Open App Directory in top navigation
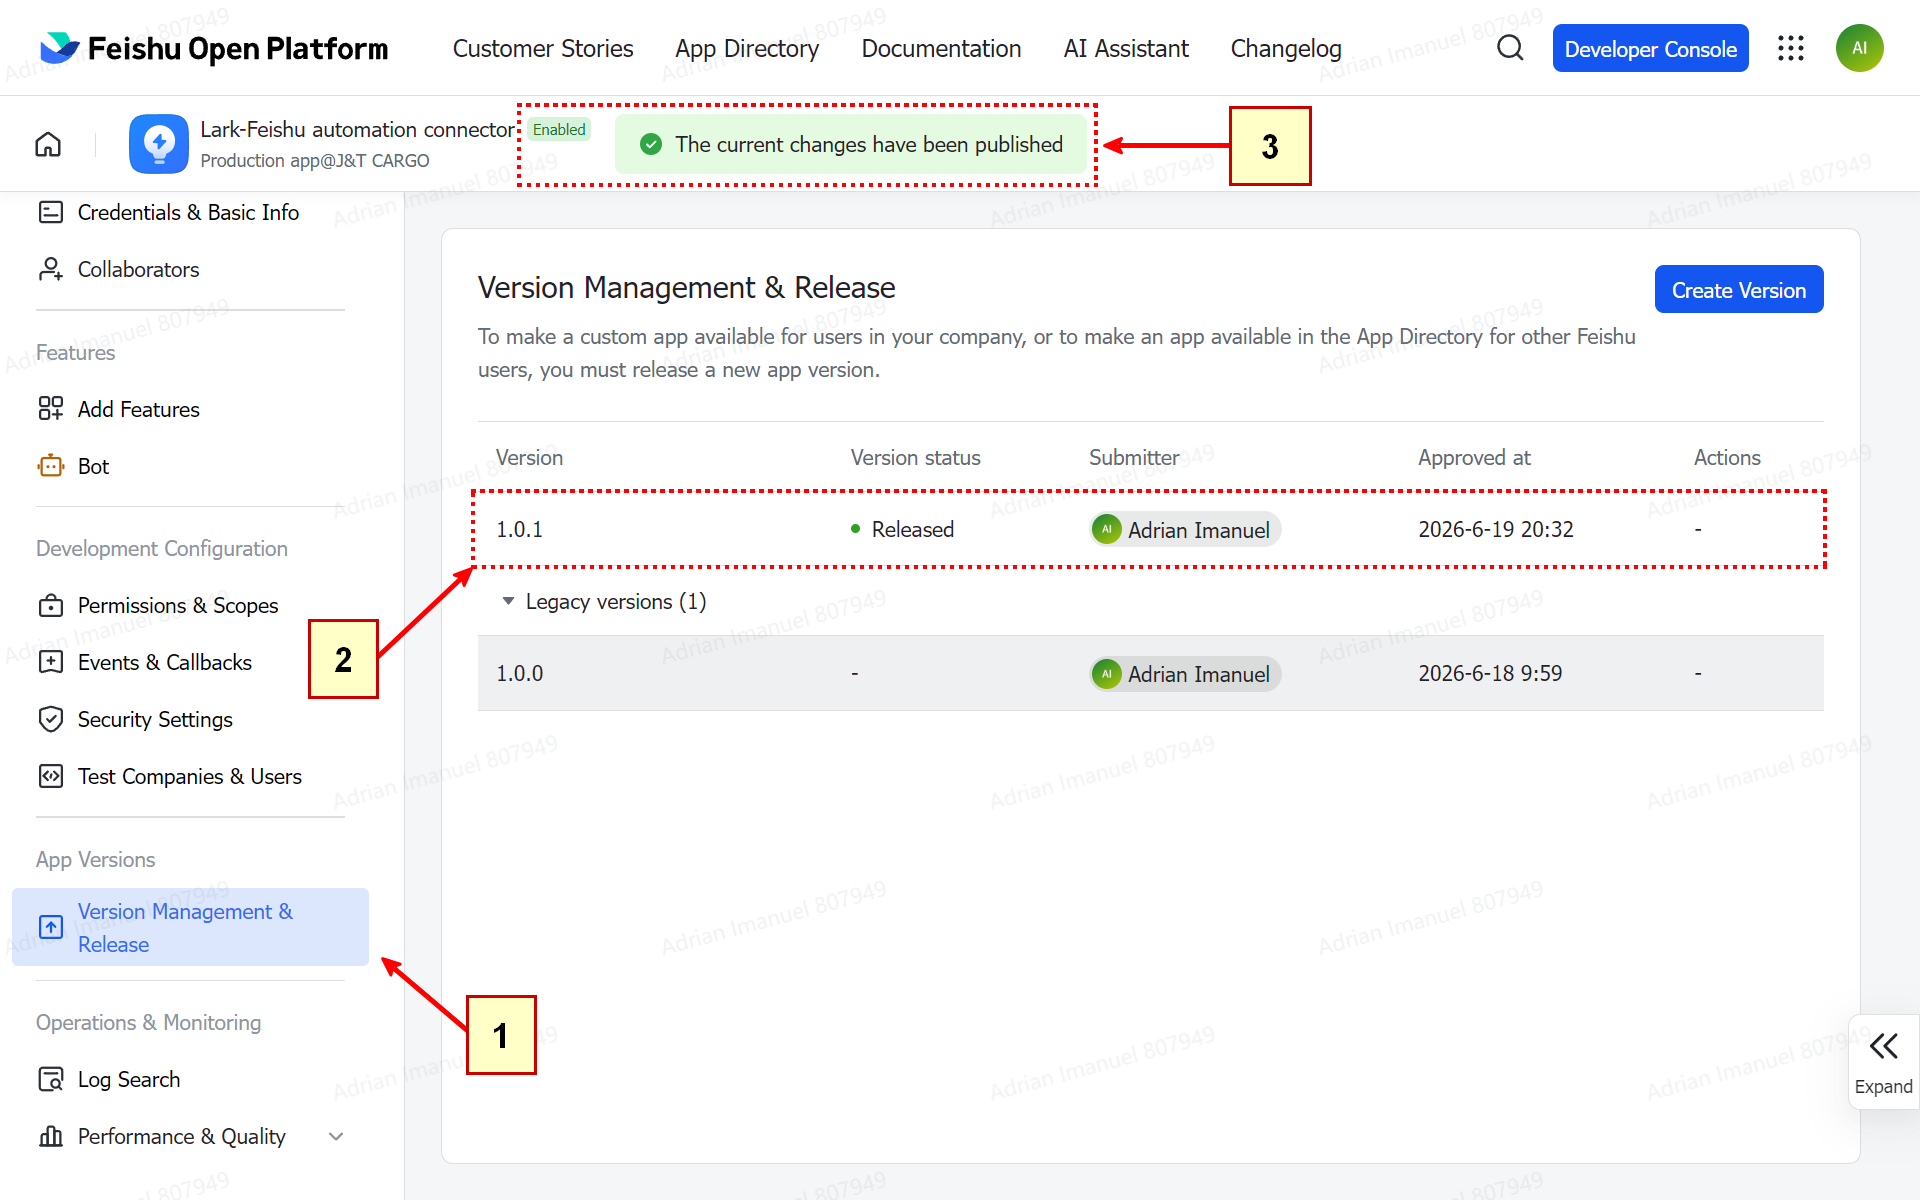1920x1200 pixels. pyautogui.click(x=747, y=48)
